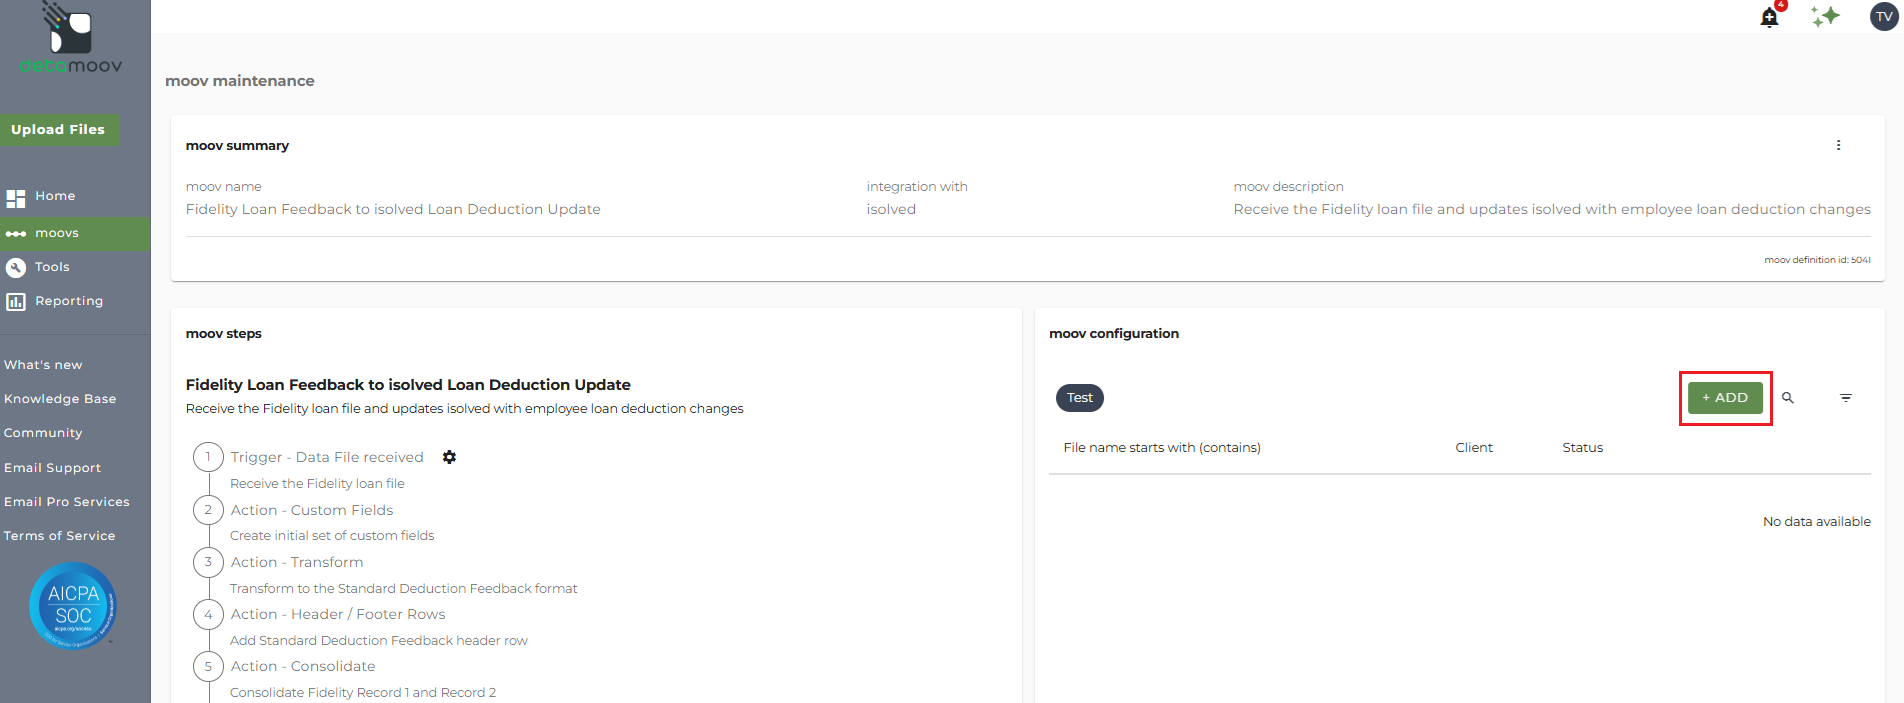1904x703 pixels.
Task: Click the 'moov configuration' heading
Action: click(1114, 334)
